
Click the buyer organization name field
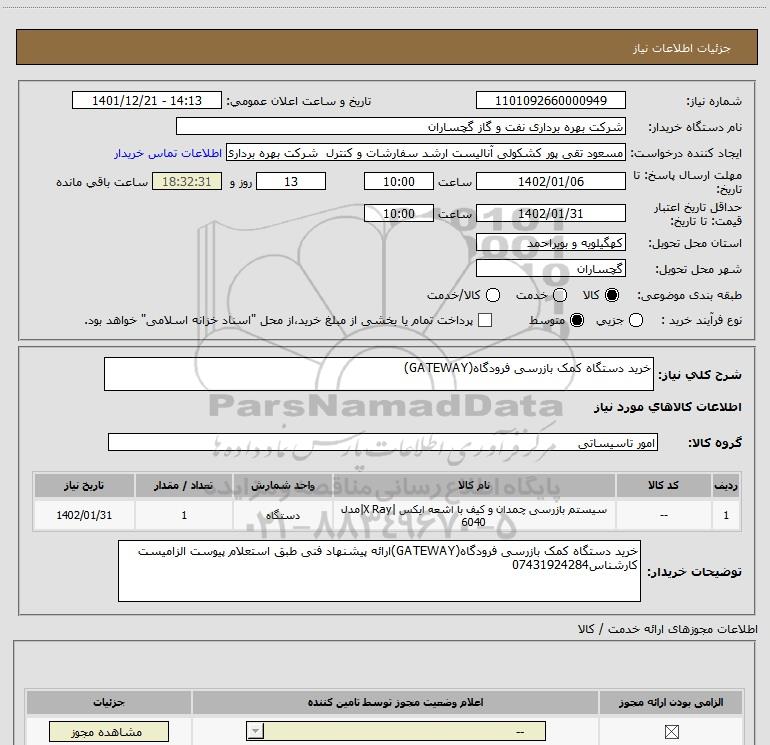click(401, 127)
